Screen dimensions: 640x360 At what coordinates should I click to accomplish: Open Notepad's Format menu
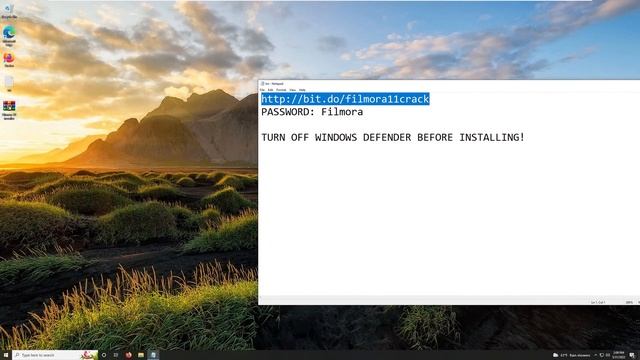tap(281, 90)
